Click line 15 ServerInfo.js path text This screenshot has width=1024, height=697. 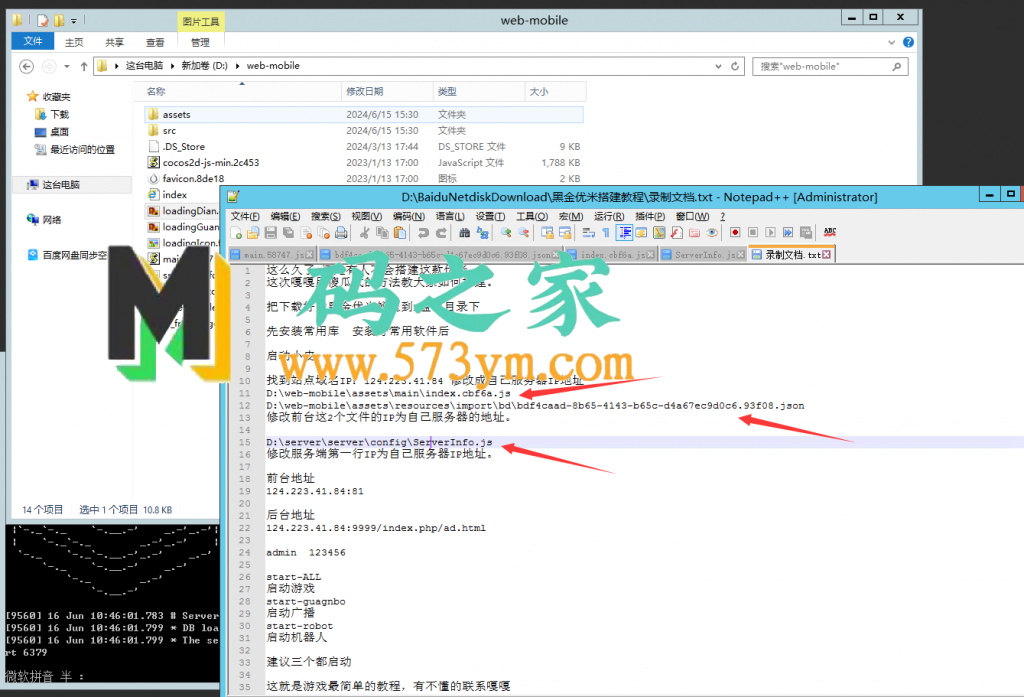tap(379, 442)
